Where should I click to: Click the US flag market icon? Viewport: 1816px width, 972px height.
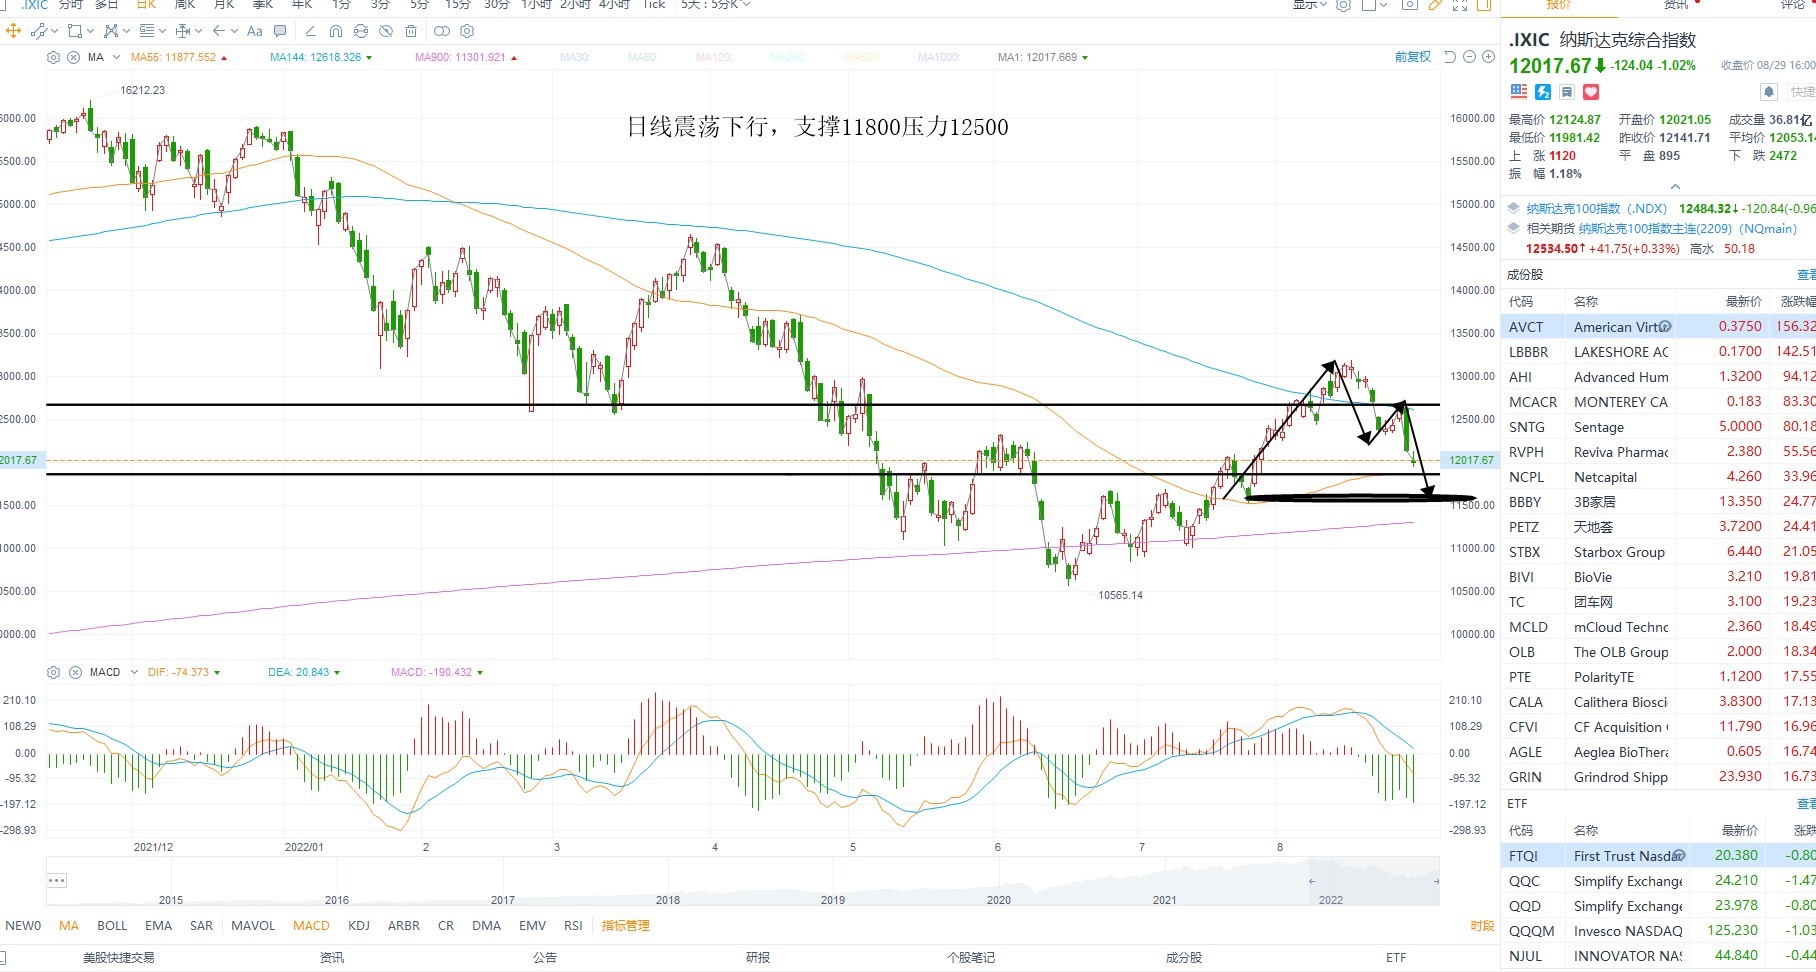click(x=1519, y=92)
